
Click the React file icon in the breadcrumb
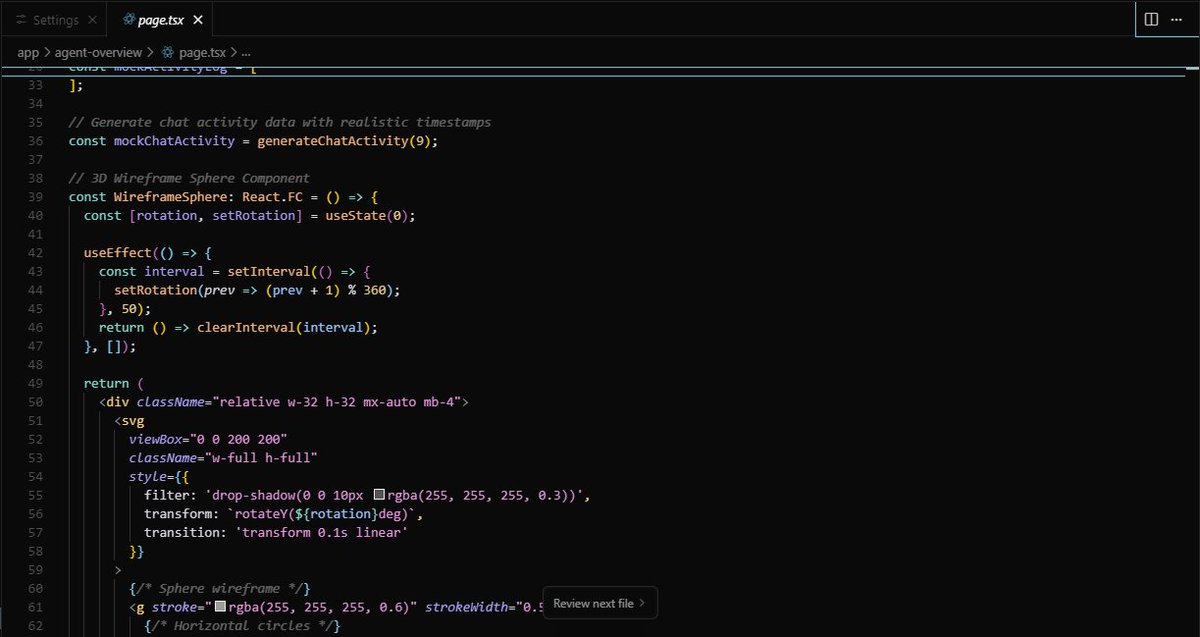pos(167,51)
